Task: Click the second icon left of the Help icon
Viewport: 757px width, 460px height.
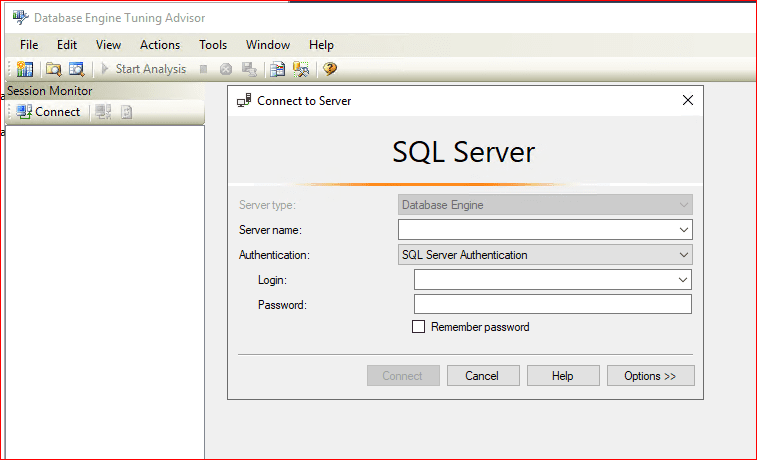Action: [x=278, y=69]
